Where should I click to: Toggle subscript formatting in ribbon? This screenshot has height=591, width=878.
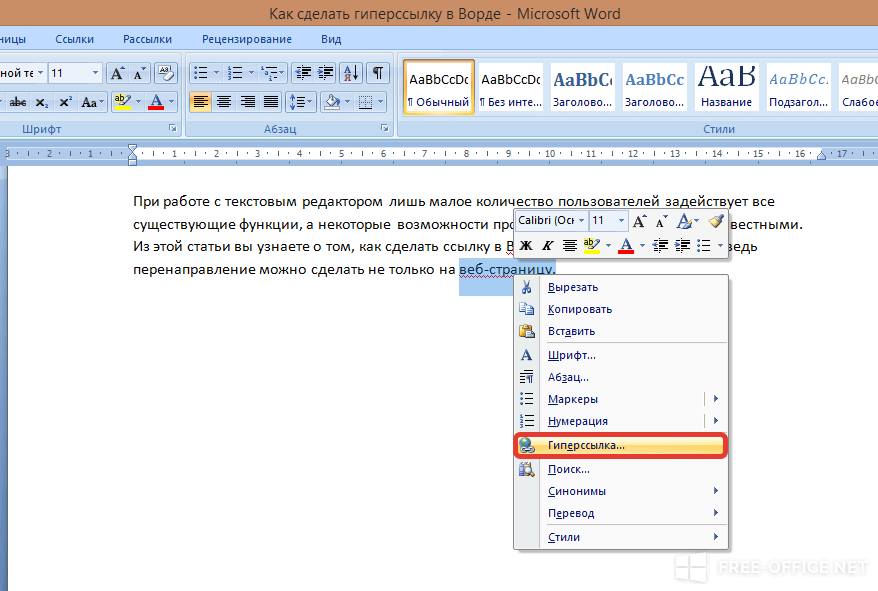pyautogui.click(x=41, y=103)
